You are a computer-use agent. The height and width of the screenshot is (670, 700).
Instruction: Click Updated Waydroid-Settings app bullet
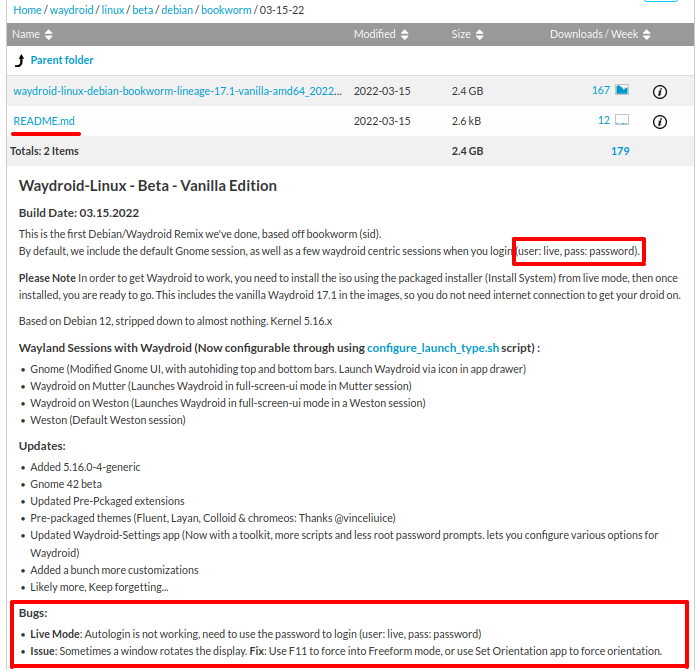coord(344,544)
